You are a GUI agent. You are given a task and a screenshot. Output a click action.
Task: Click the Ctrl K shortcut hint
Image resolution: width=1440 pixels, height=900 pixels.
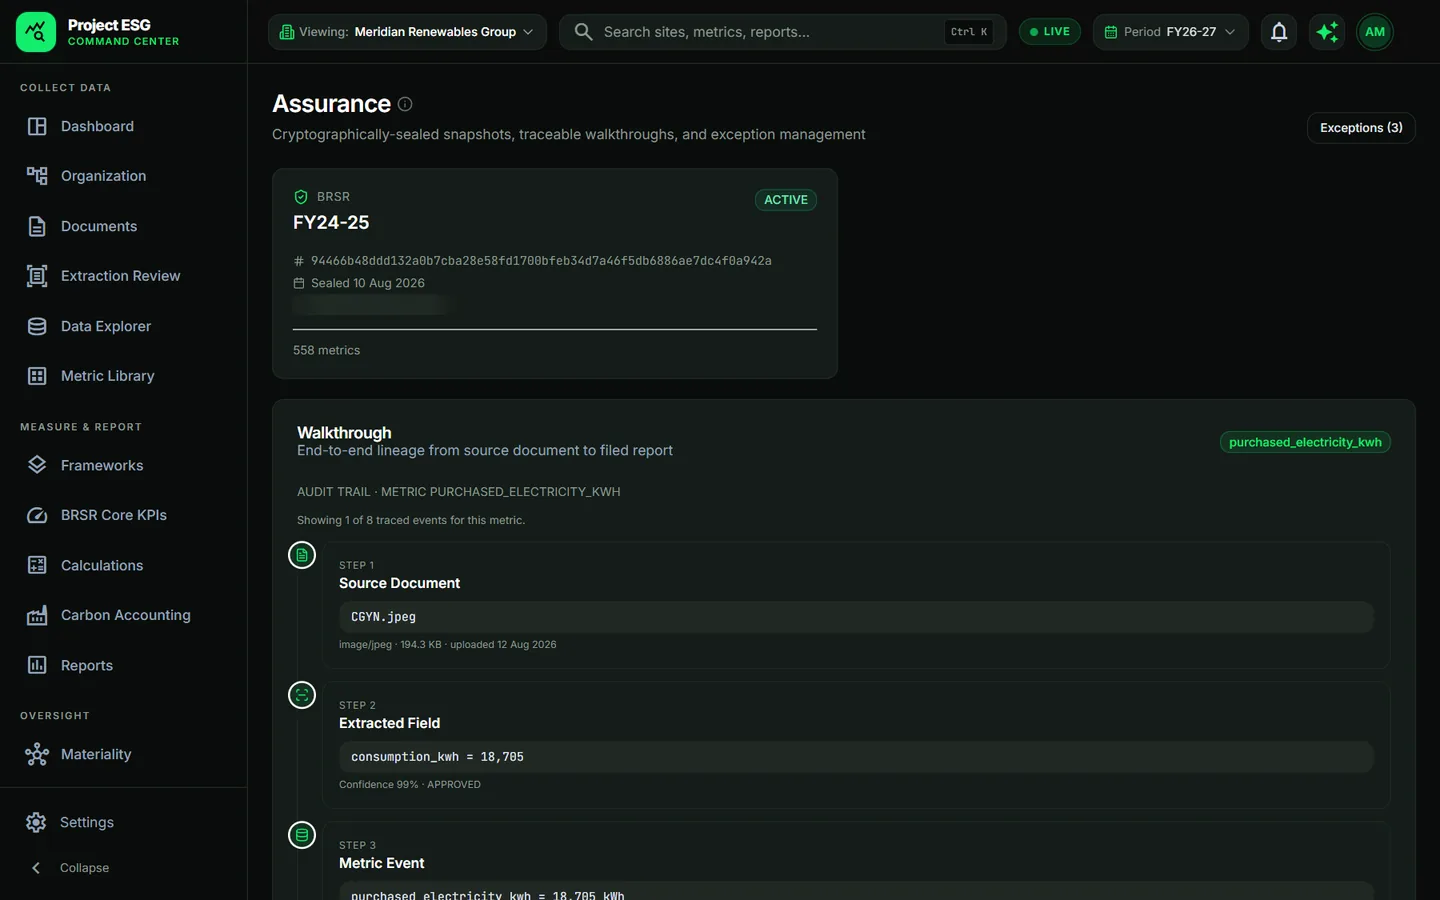pos(969,32)
